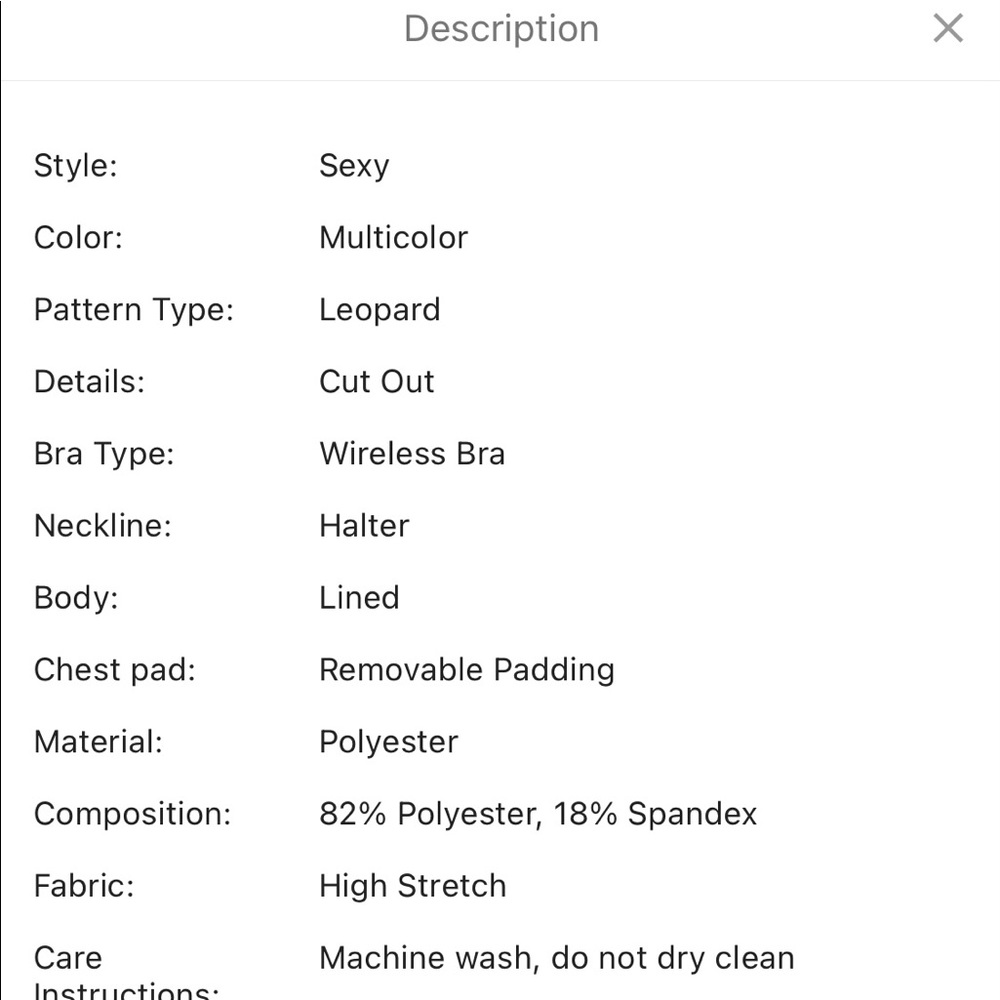Select the Multicolor color value
The width and height of the screenshot is (1000, 1000).
pyautogui.click(x=393, y=238)
